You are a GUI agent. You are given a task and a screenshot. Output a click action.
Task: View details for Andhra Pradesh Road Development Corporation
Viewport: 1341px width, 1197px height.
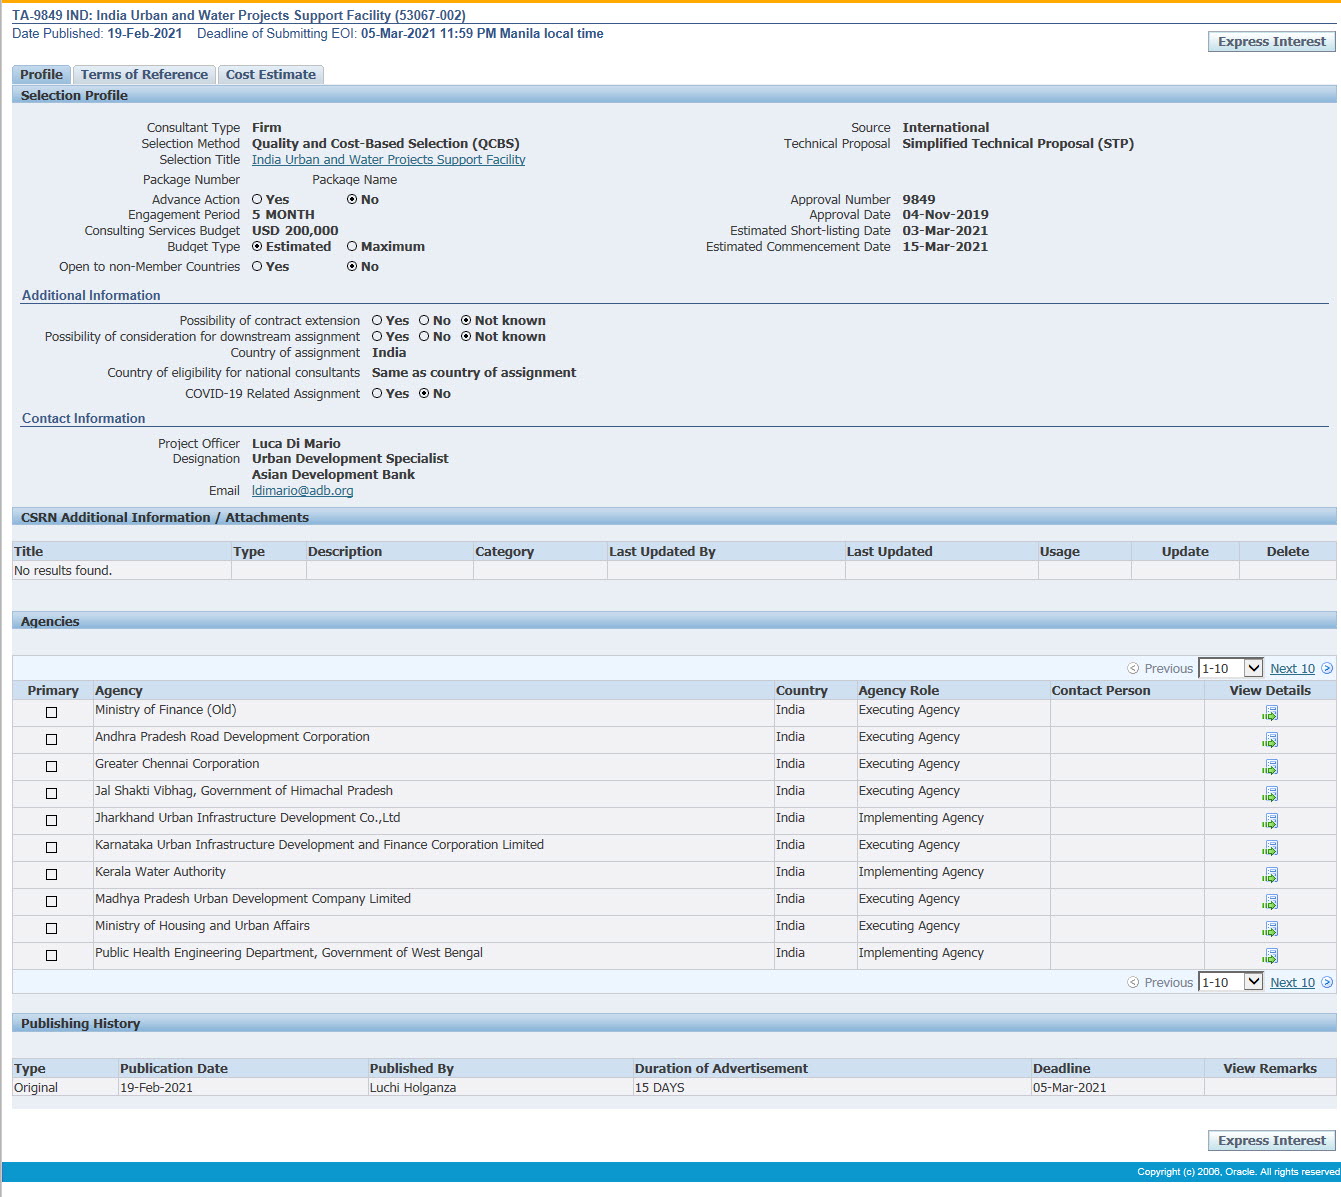(1270, 740)
